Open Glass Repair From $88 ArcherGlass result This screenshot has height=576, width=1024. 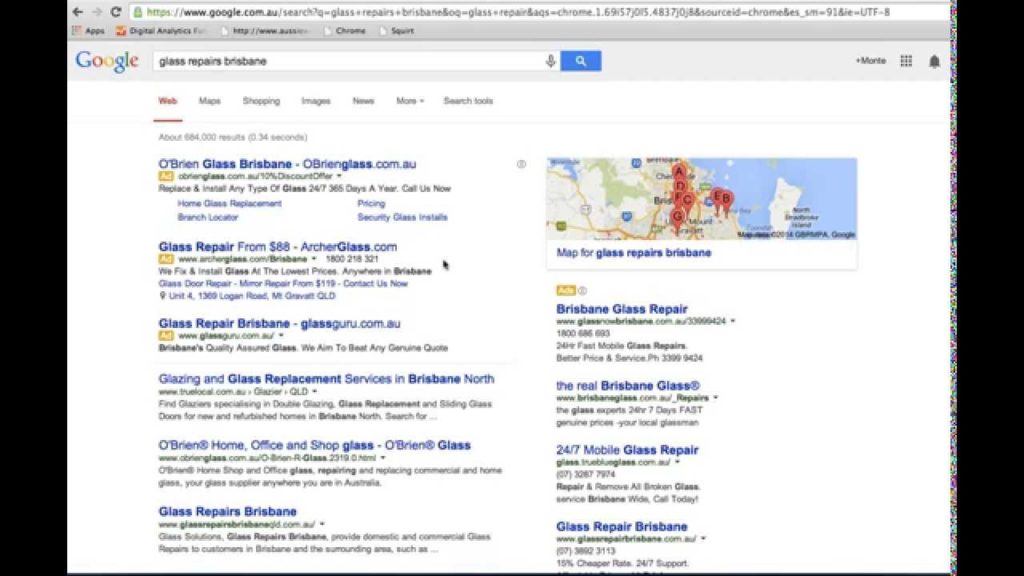(x=278, y=247)
